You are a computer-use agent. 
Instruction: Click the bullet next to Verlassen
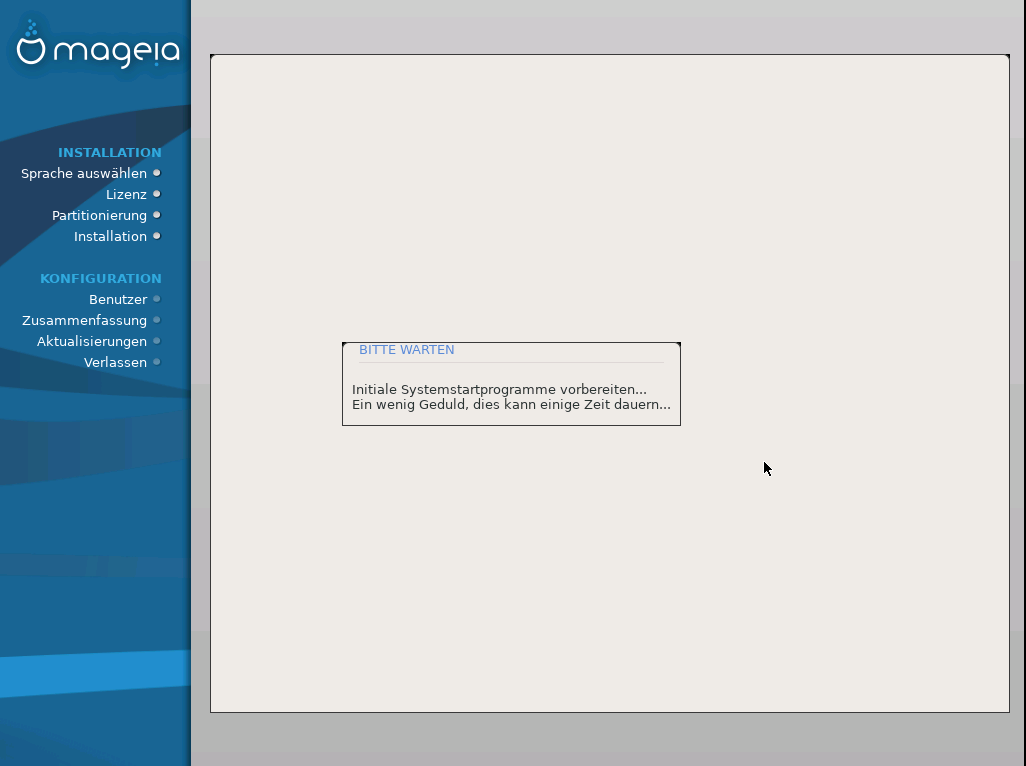coord(157,362)
